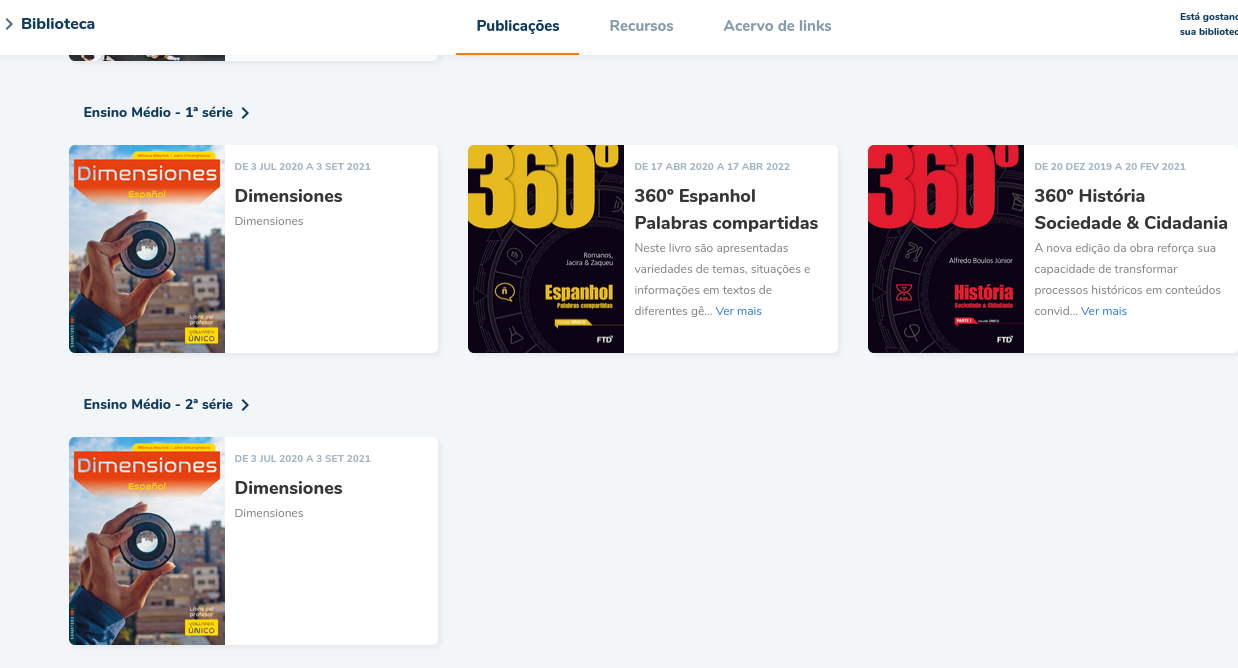Click Ver mais on 360° Espanhol card

click(739, 311)
